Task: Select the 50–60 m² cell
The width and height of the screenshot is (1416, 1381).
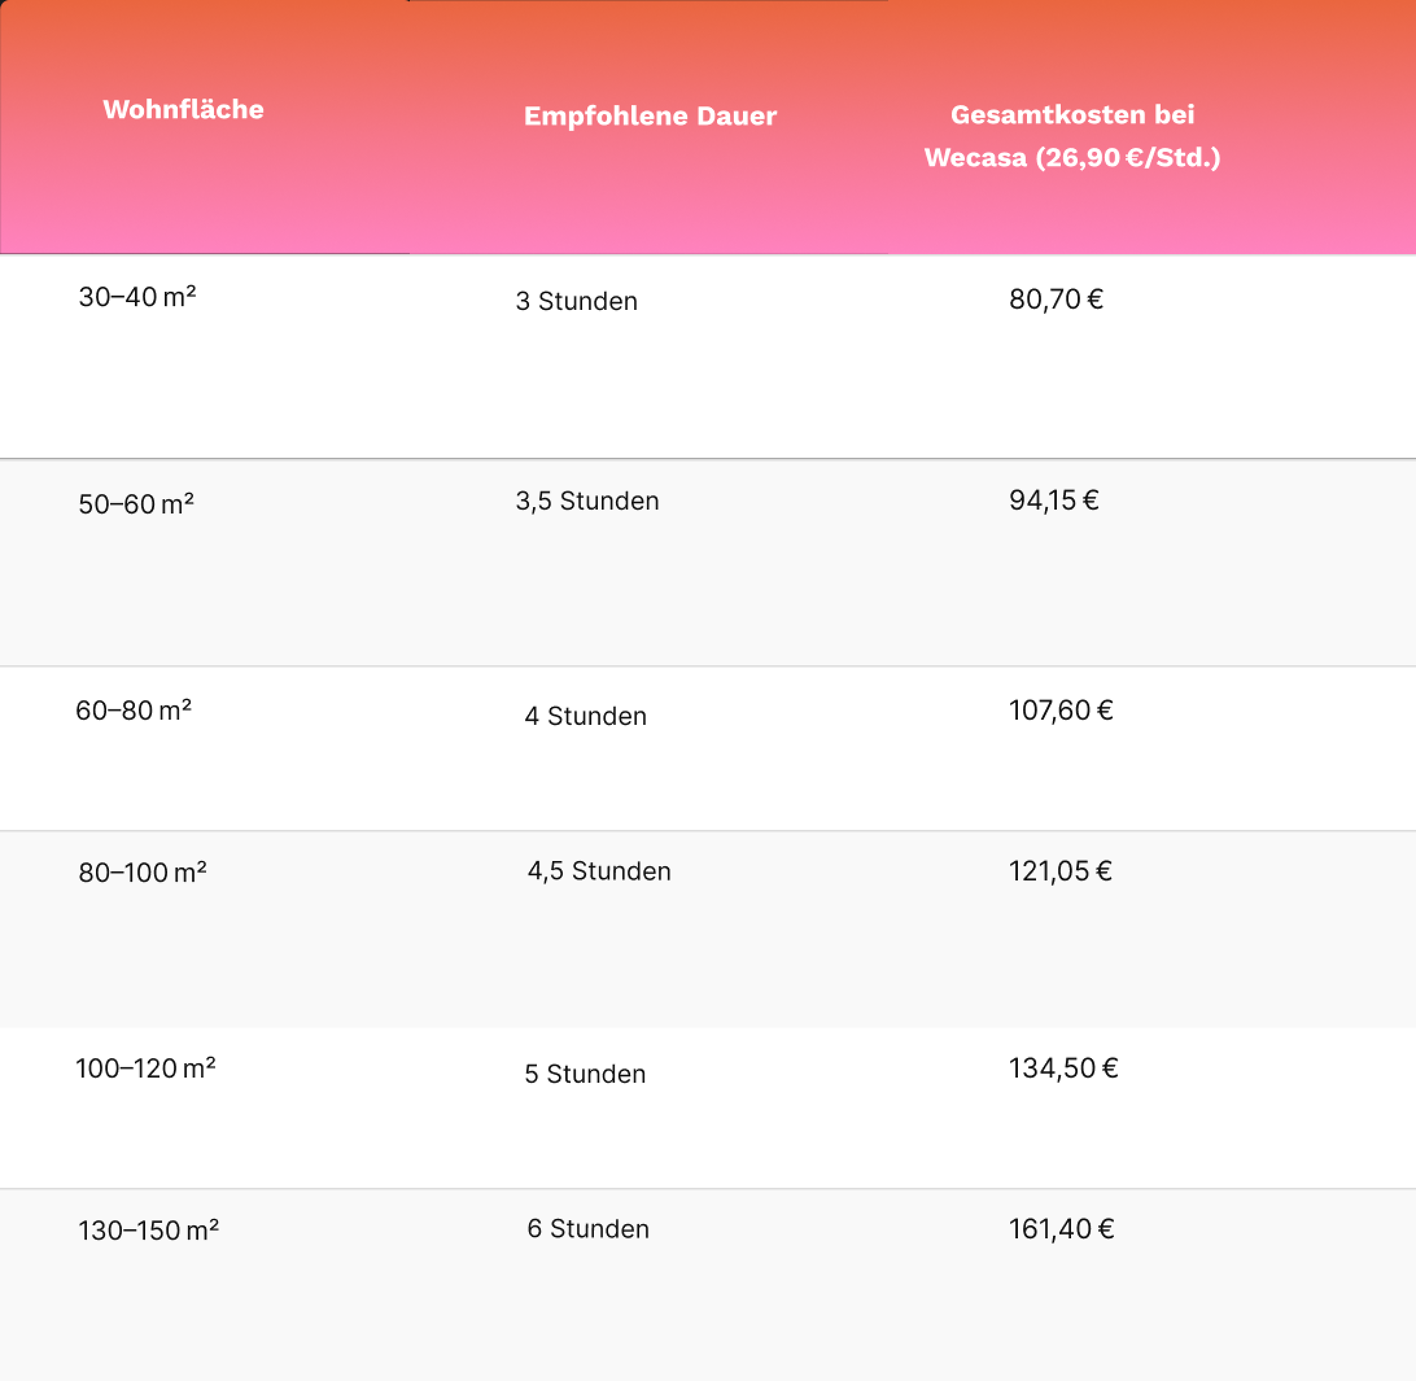Action: (x=136, y=504)
